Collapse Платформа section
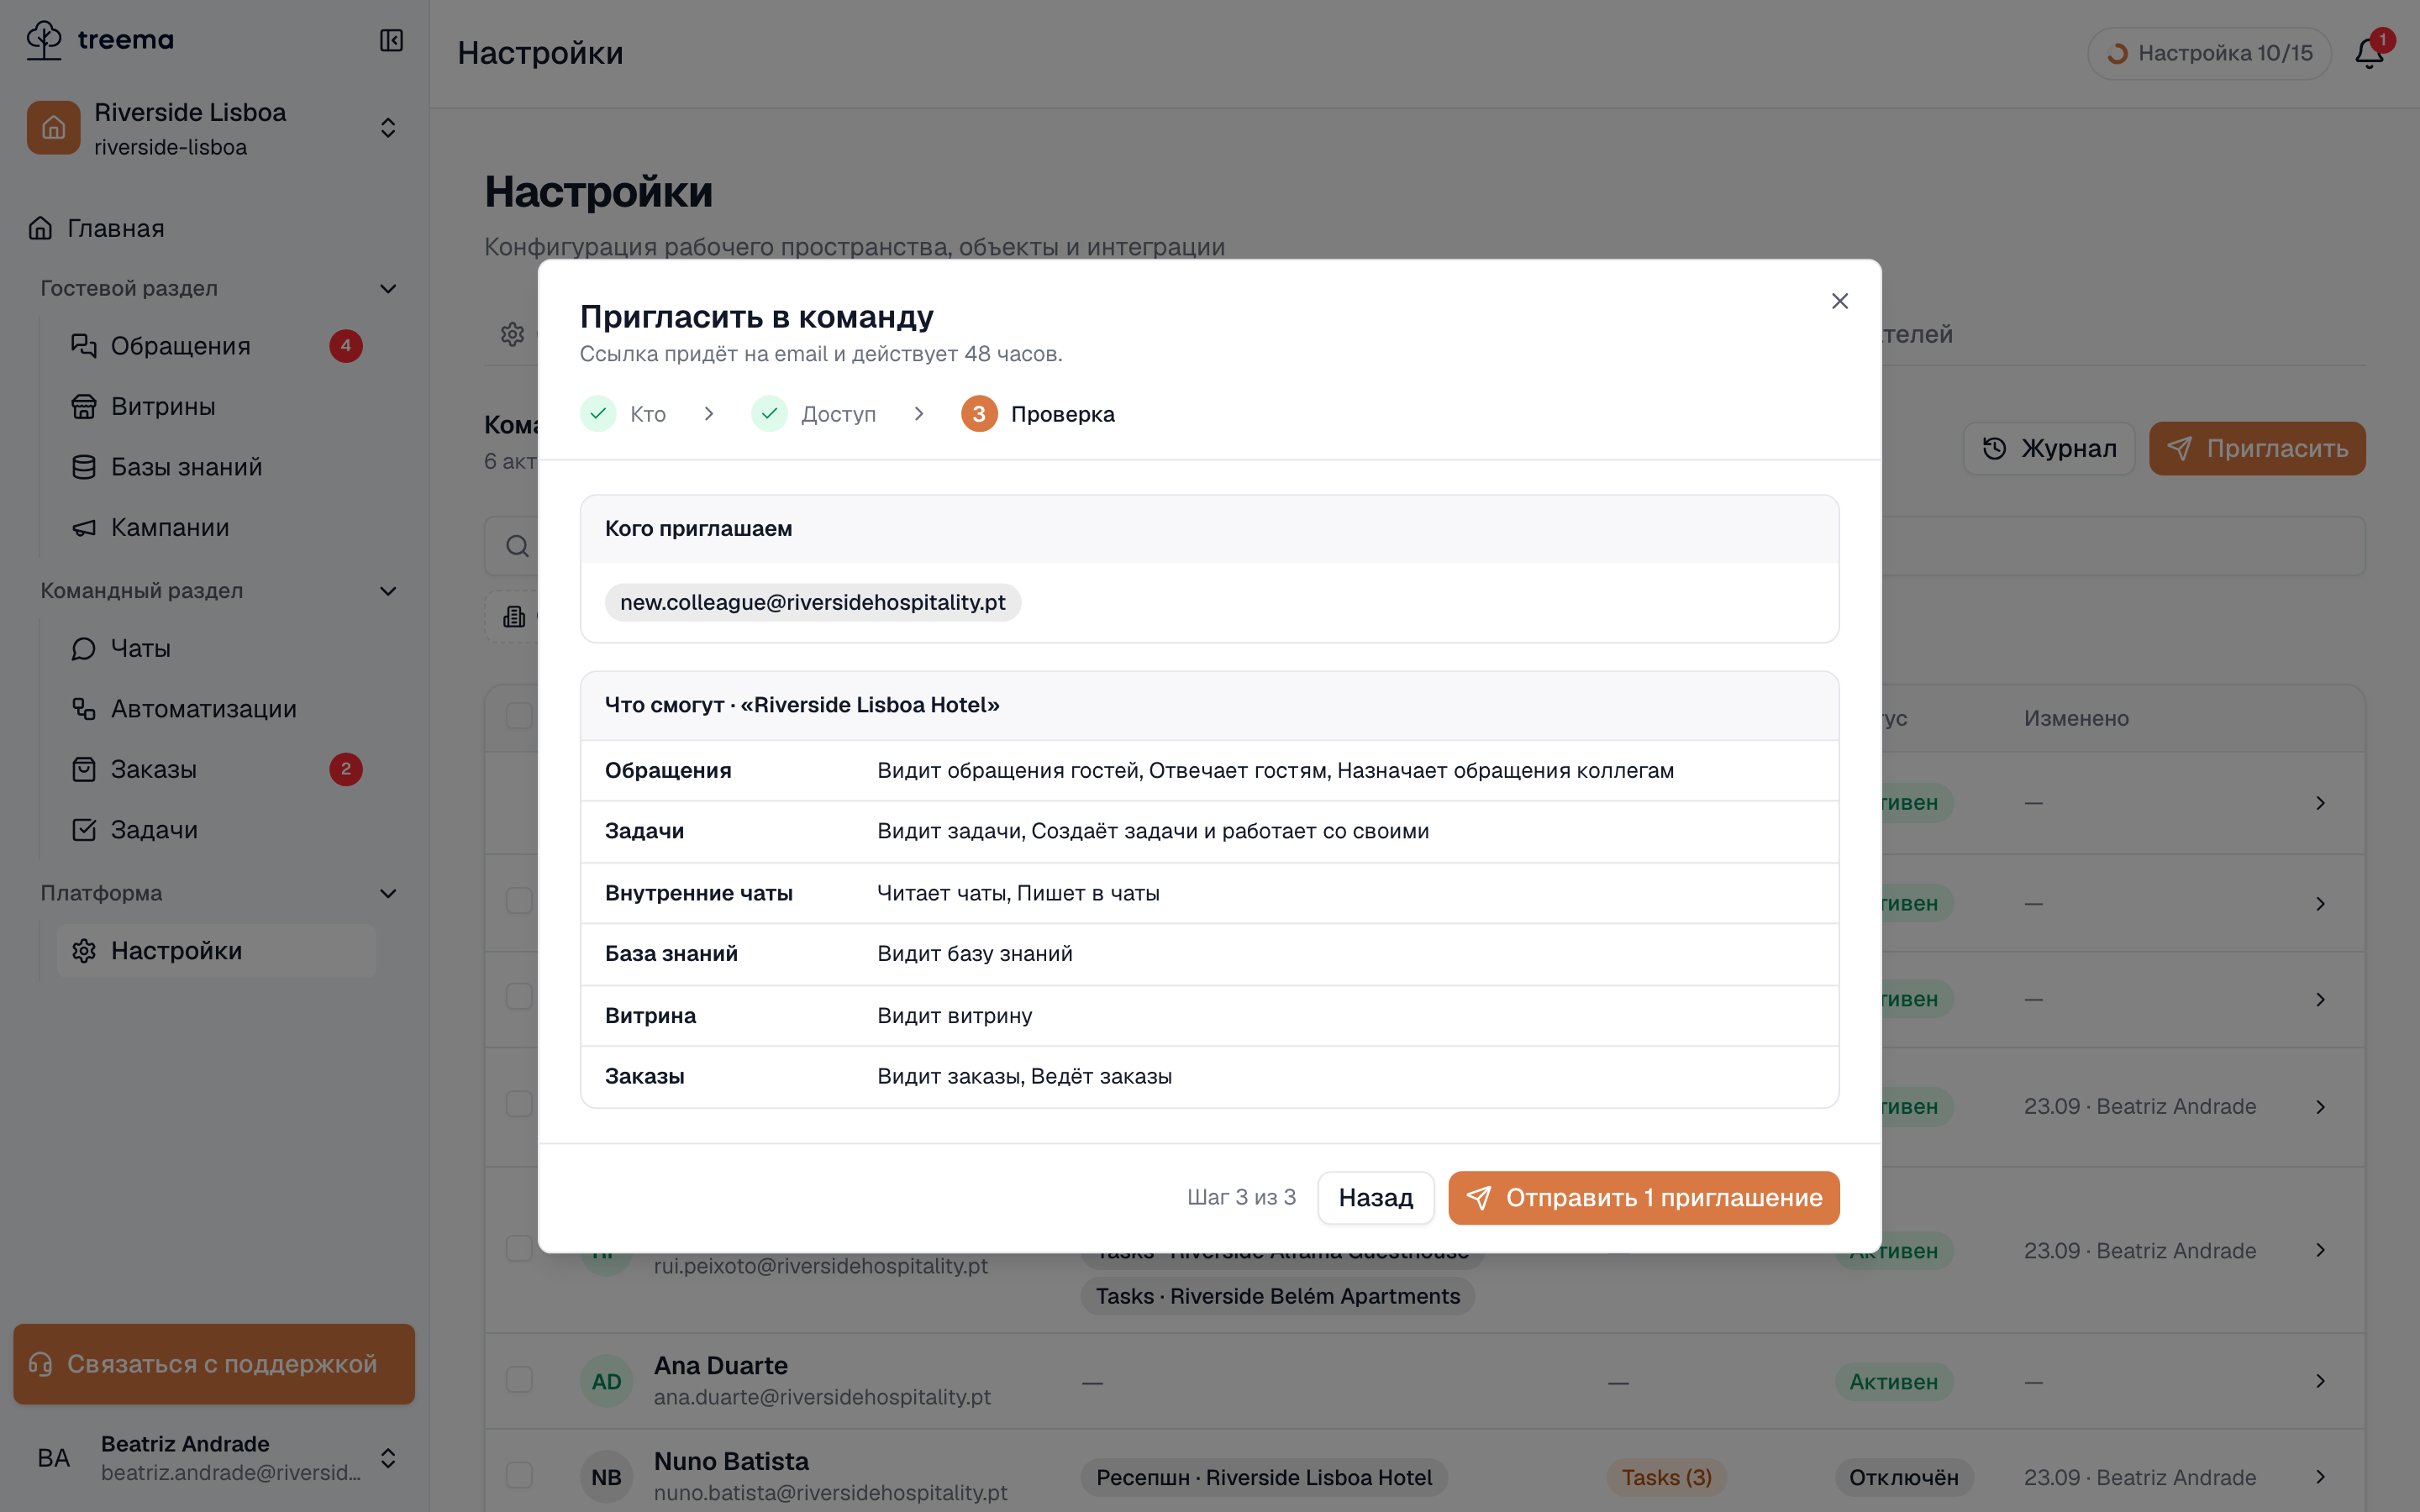The height and width of the screenshot is (1512, 2420). click(x=388, y=893)
